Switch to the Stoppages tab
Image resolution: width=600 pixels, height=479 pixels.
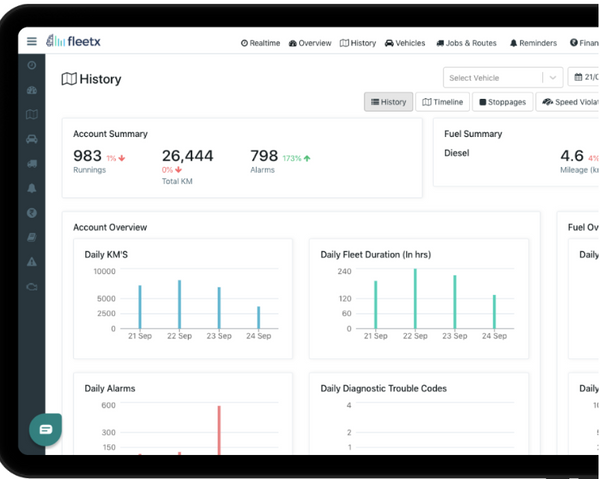(502, 102)
